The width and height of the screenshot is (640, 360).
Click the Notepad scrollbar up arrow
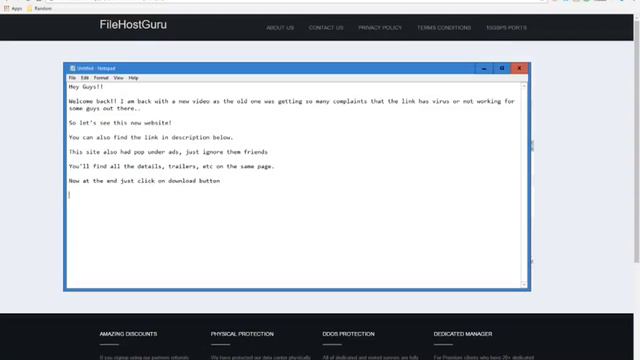click(x=524, y=86)
